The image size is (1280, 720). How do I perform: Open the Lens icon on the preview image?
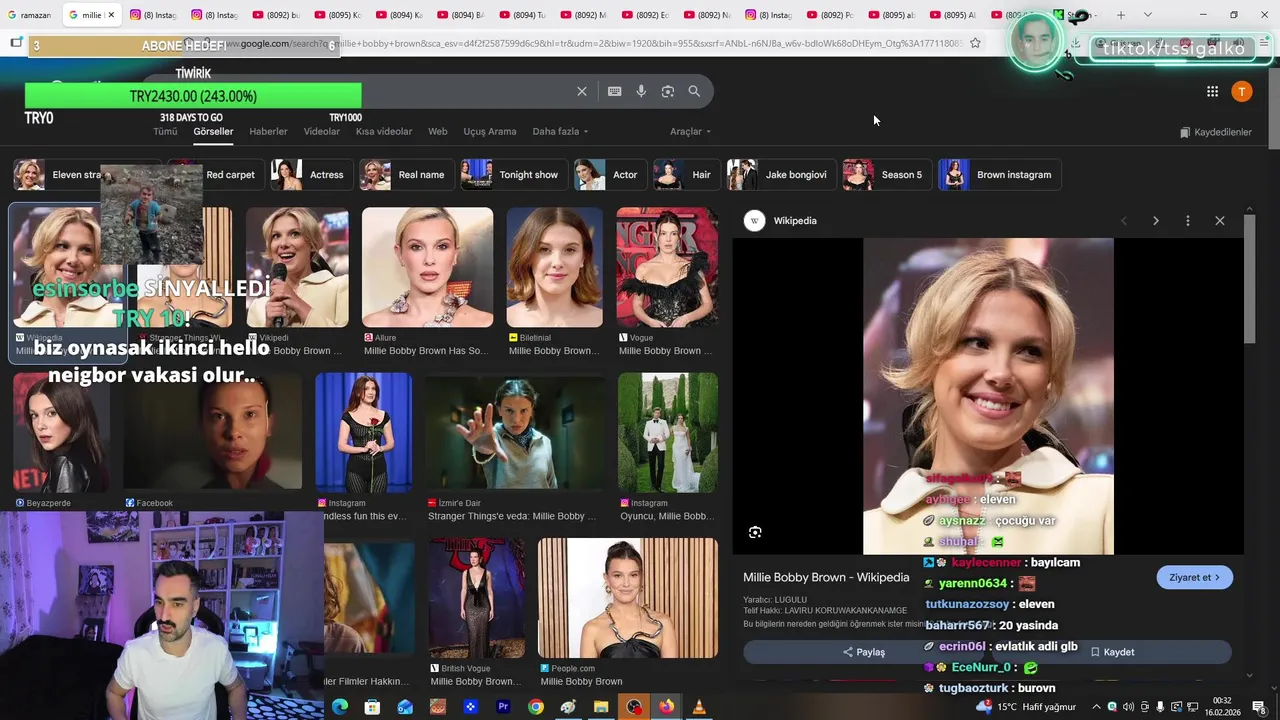tap(755, 532)
